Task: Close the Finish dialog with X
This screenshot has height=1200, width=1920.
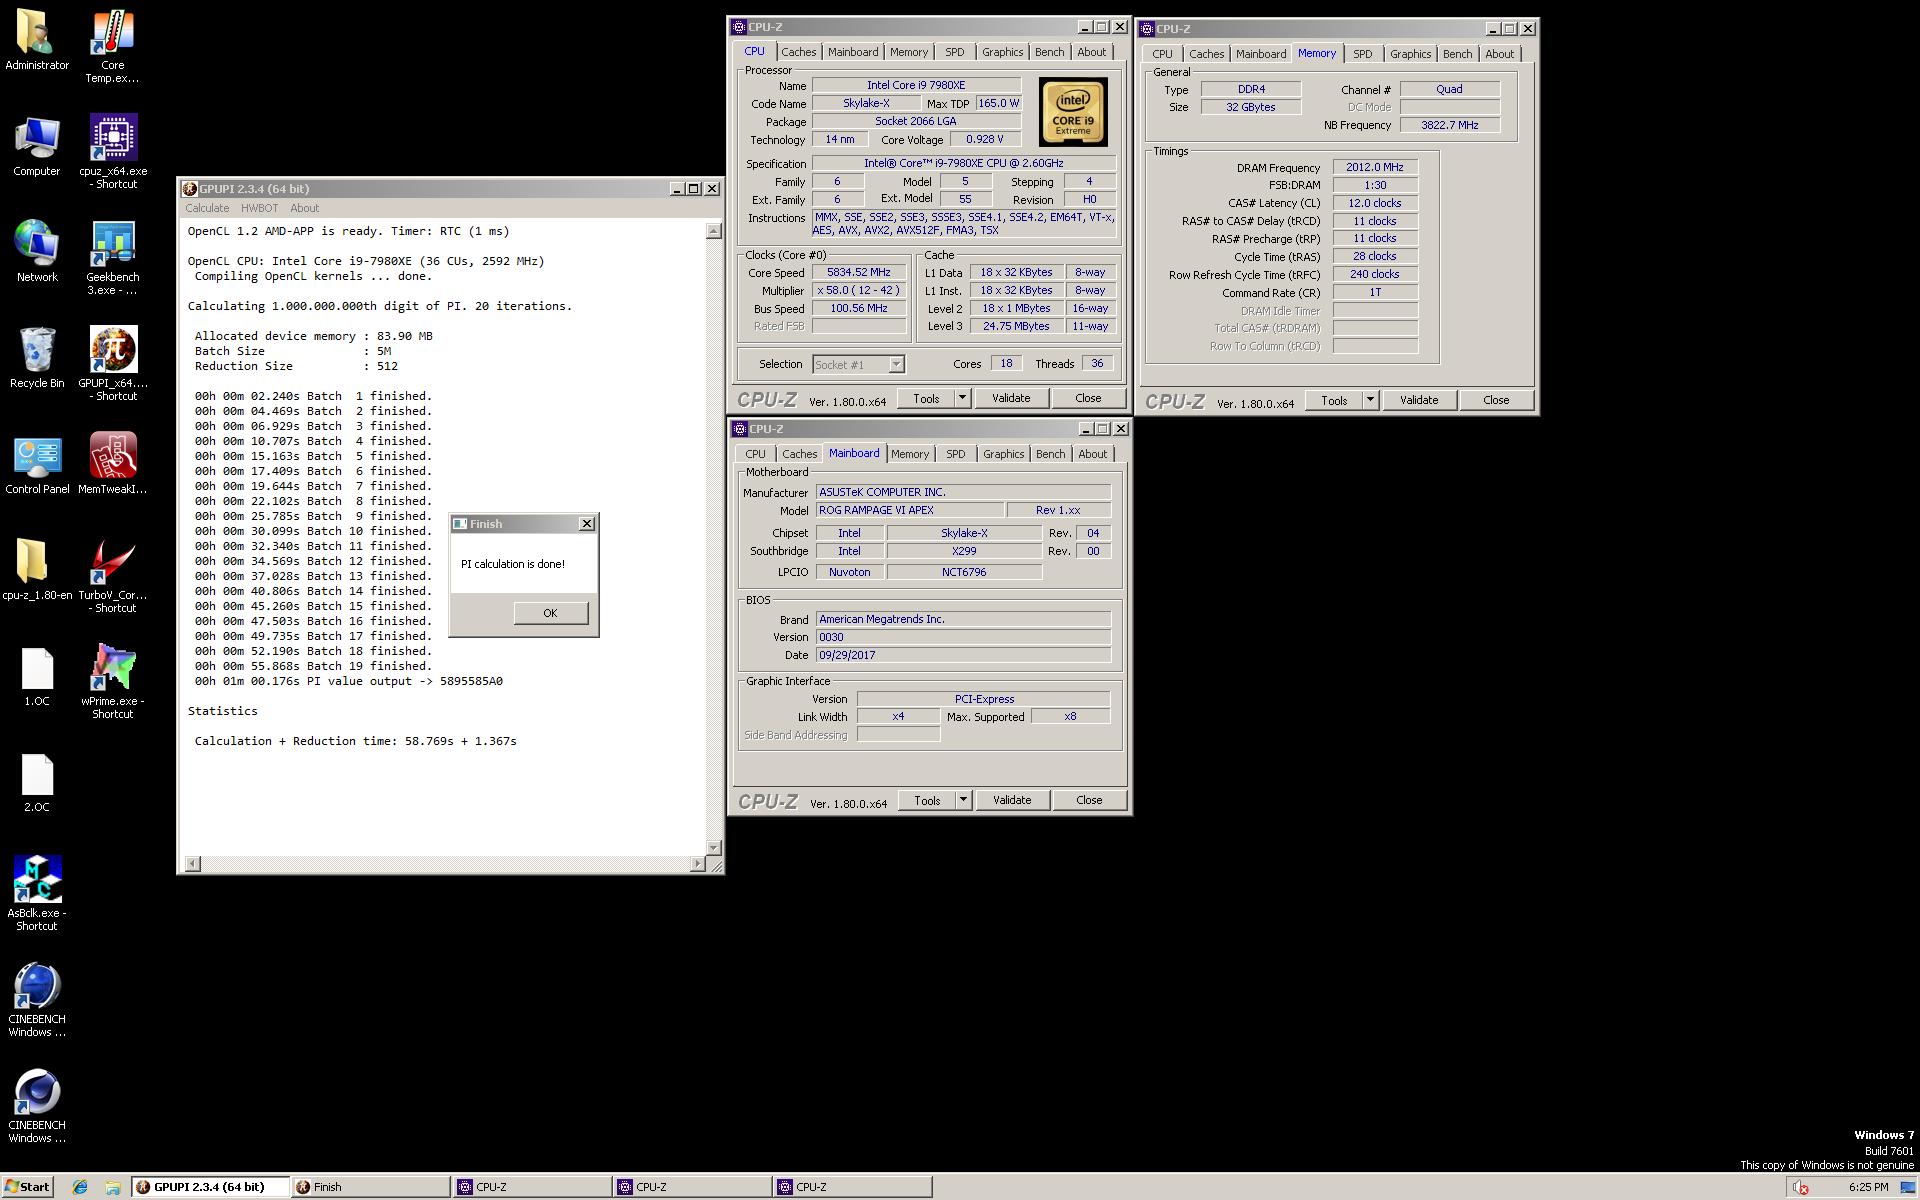Action: tap(587, 523)
